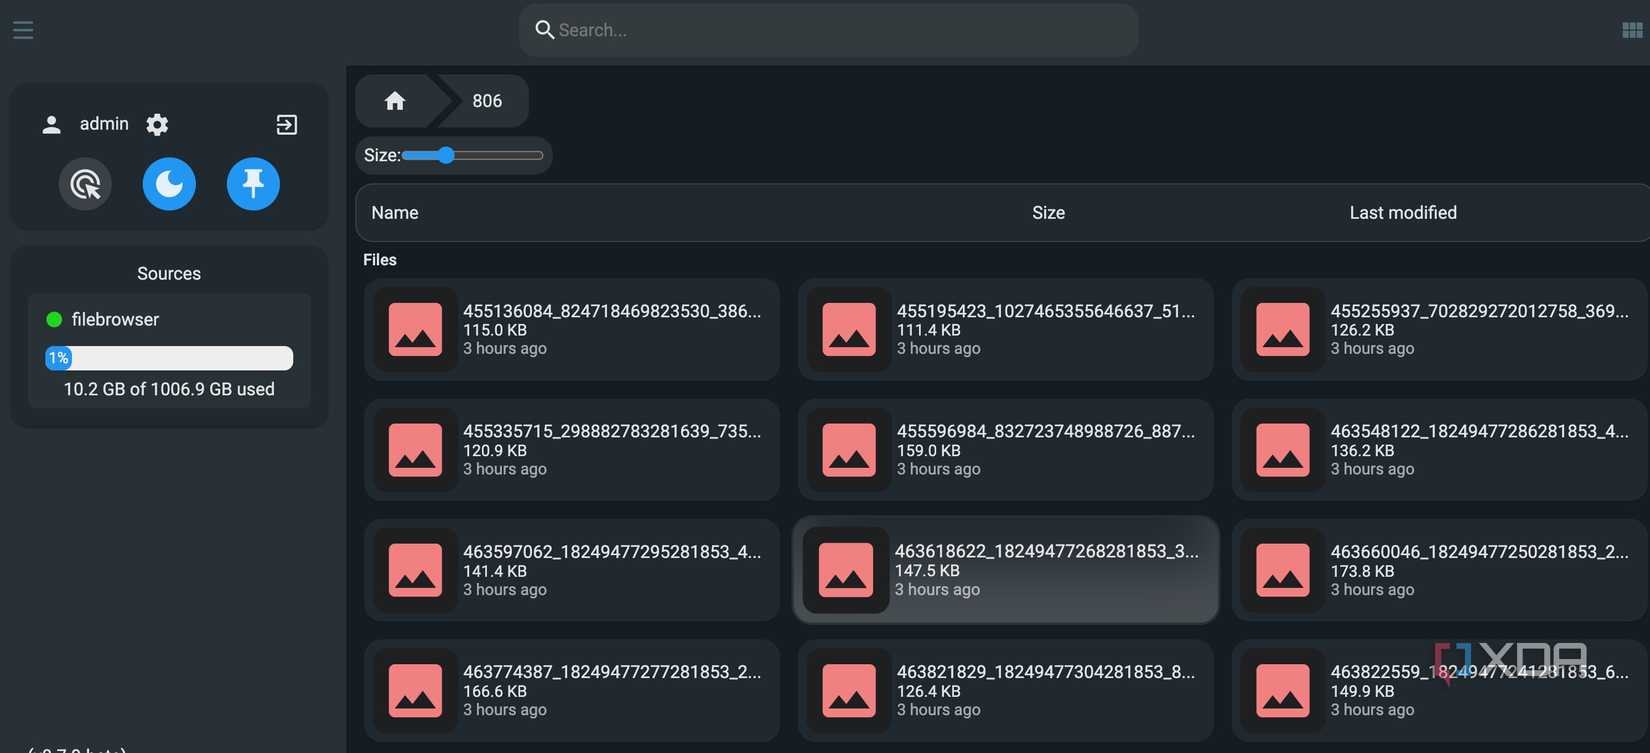This screenshot has width=1650, height=753.
Task: Click the Sources heading
Action: [x=169, y=274]
